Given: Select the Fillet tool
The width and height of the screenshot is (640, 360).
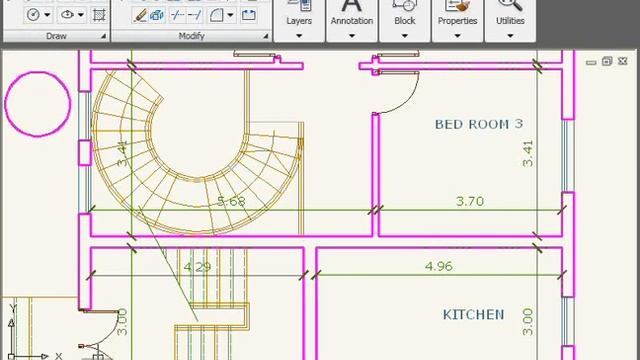Looking at the screenshot, I should (216, 15).
